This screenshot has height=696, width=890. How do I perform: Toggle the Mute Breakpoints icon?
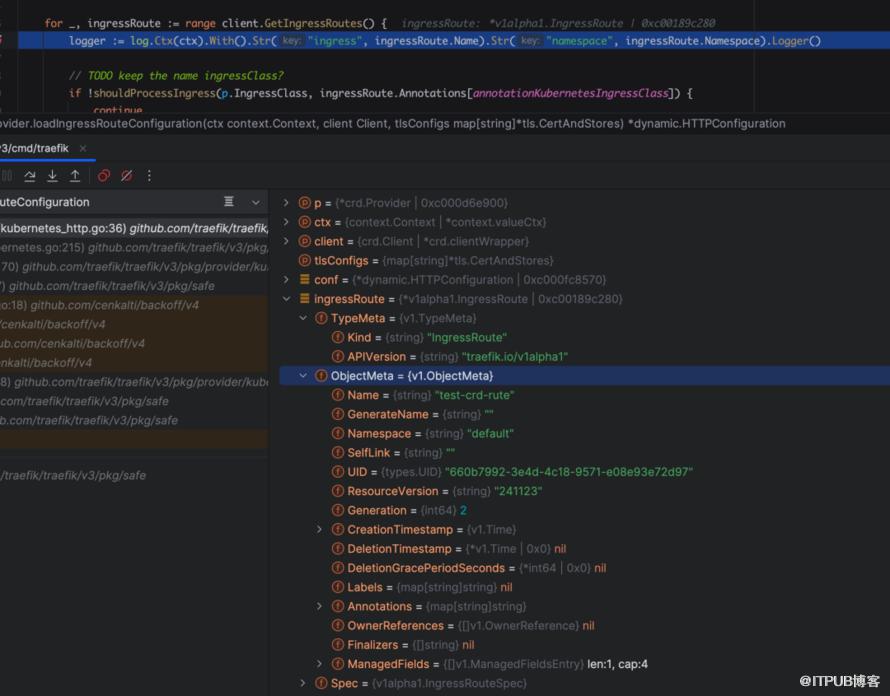pyautogui.click(x=127, y=176)
